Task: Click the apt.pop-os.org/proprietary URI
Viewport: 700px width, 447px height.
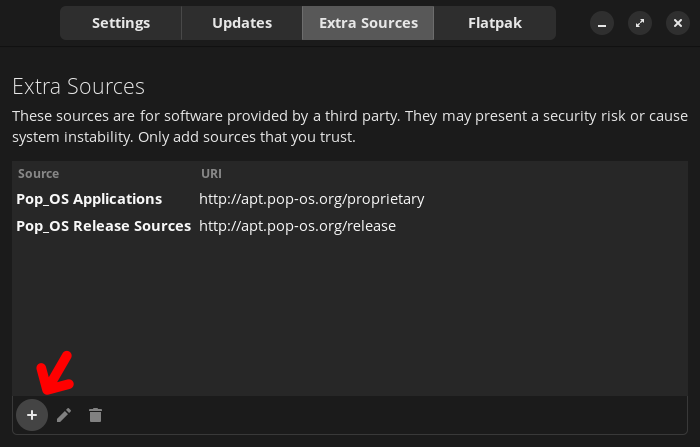Action: (x=312, y=199)
